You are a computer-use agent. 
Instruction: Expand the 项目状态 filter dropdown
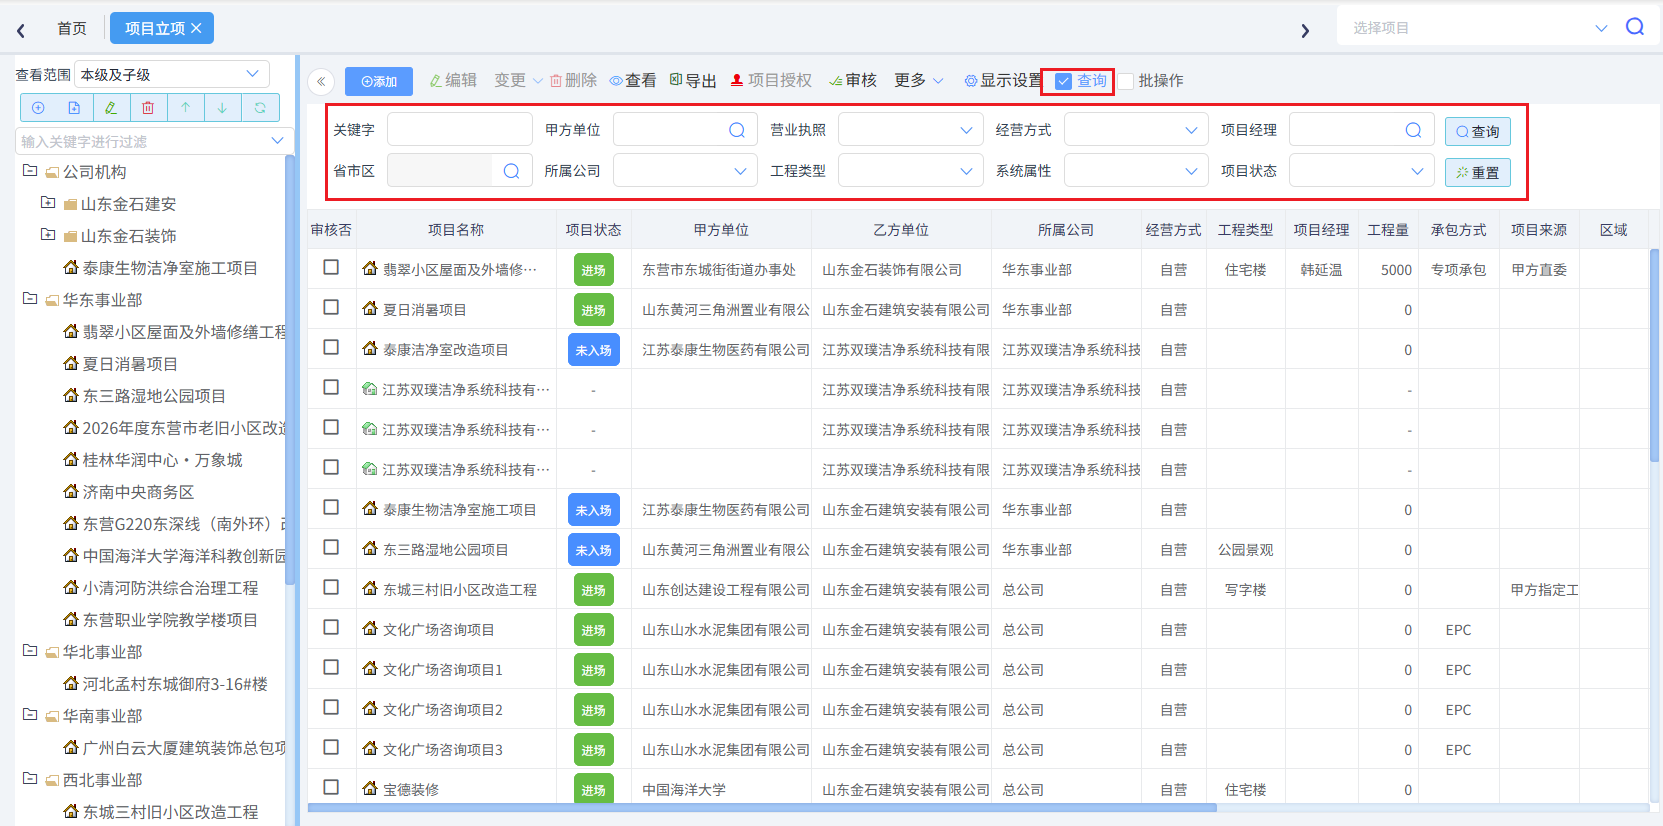1361,171
